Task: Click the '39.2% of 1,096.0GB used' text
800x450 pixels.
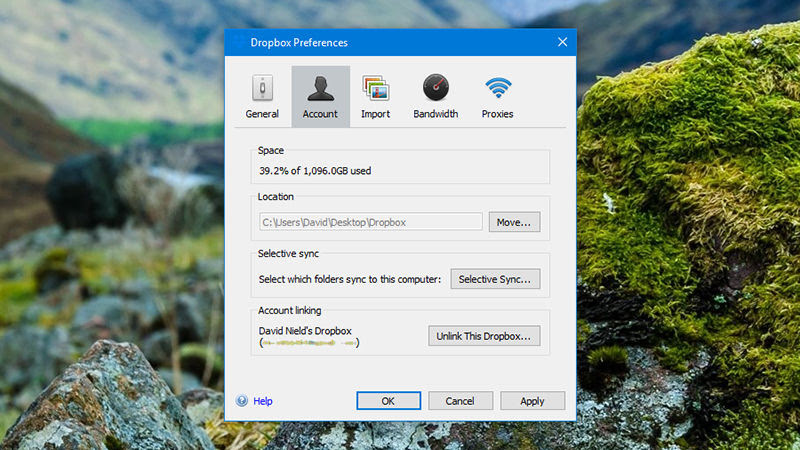Action: tap(315, 171)
